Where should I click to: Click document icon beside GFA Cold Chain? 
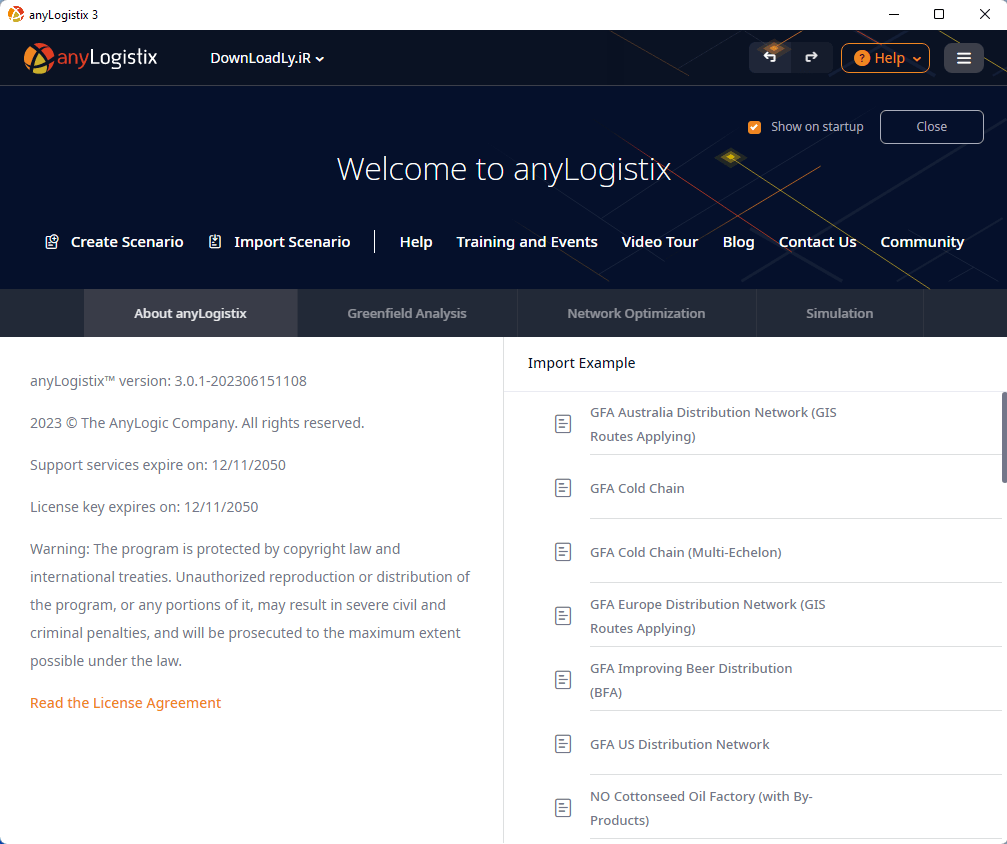point(563,488)
